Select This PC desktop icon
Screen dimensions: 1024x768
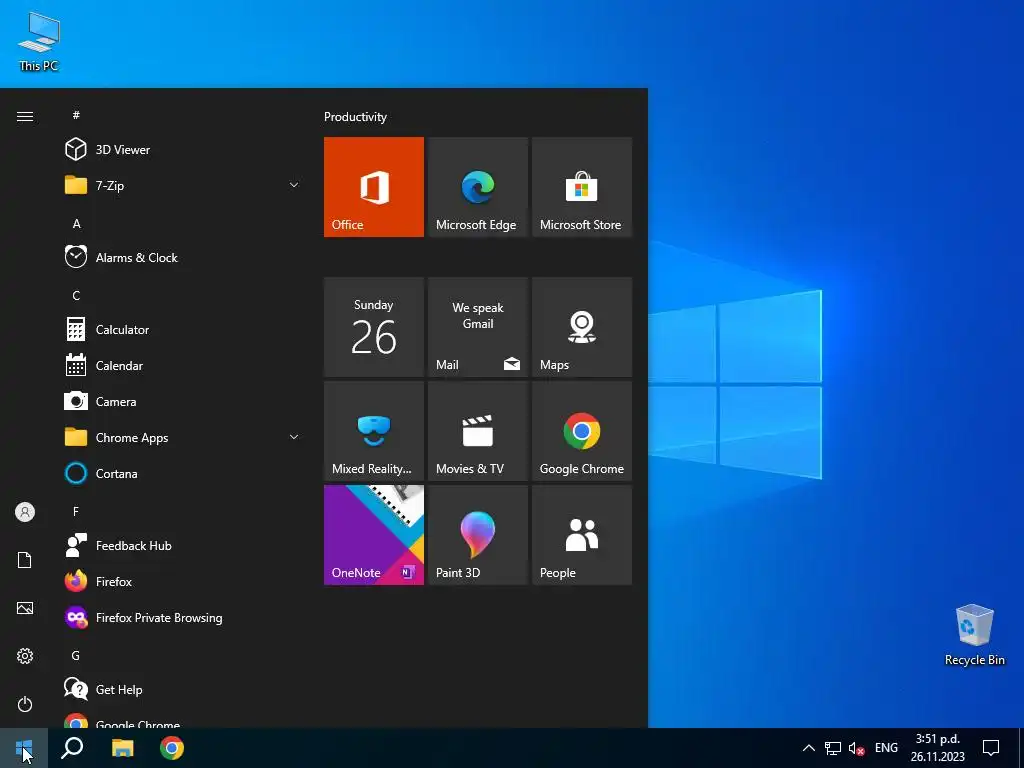point(39,42)
